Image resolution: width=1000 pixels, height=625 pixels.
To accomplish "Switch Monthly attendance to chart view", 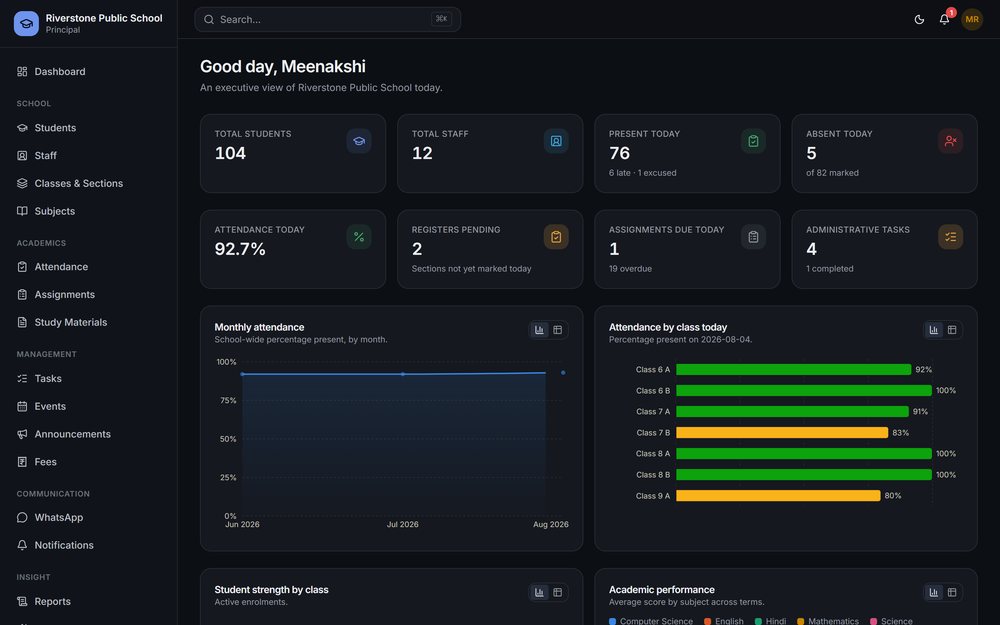I will click(x=540, y=330).
